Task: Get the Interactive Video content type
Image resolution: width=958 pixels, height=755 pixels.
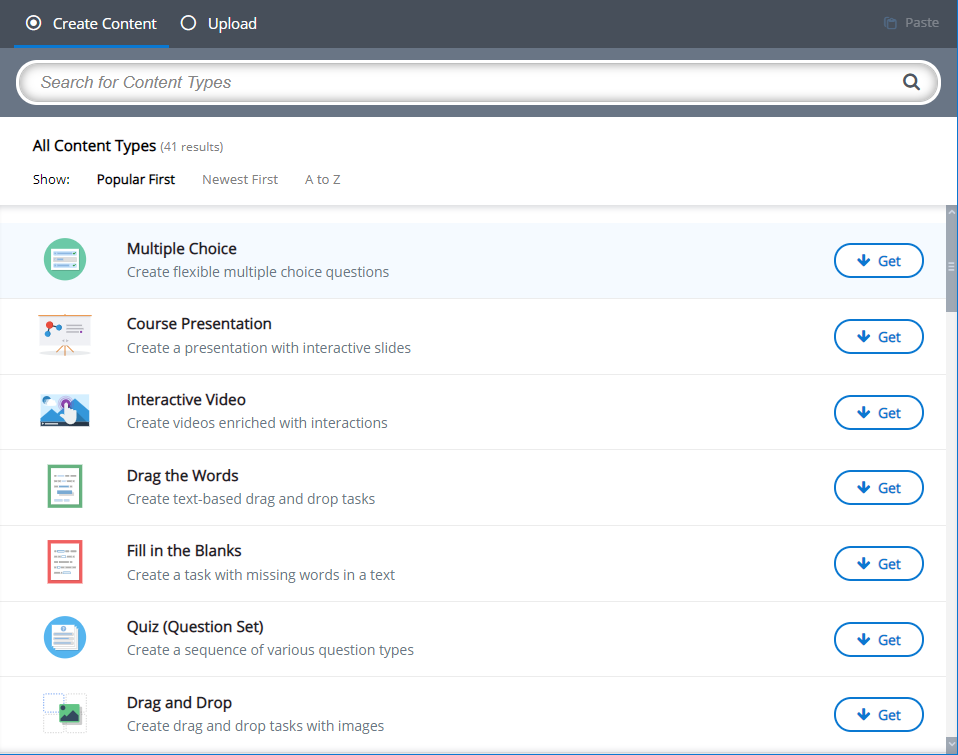Action: point(879,412)
